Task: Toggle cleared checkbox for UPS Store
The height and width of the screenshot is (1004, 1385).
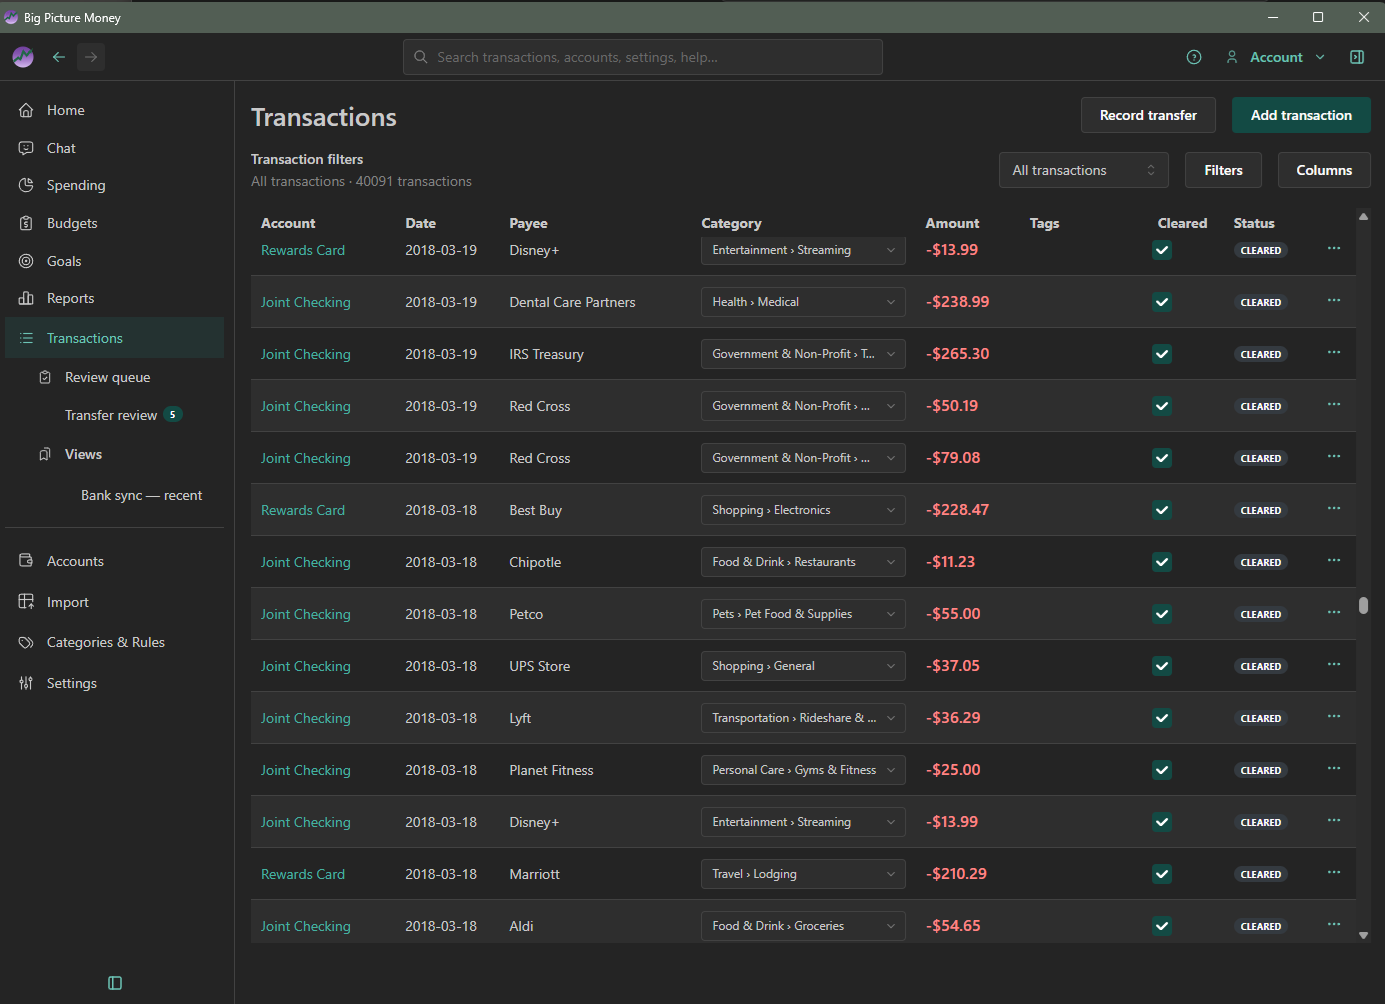Action: (1162, 666)
